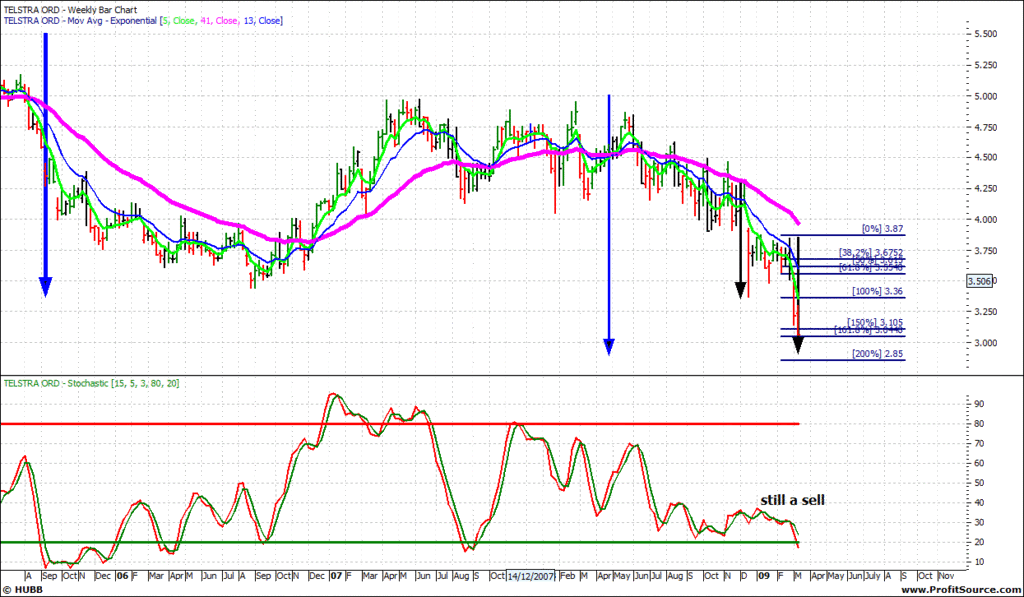Viewport: 1024px width, 597px height.
Task: Click the "07" year label on time axis
Action: 336,576
